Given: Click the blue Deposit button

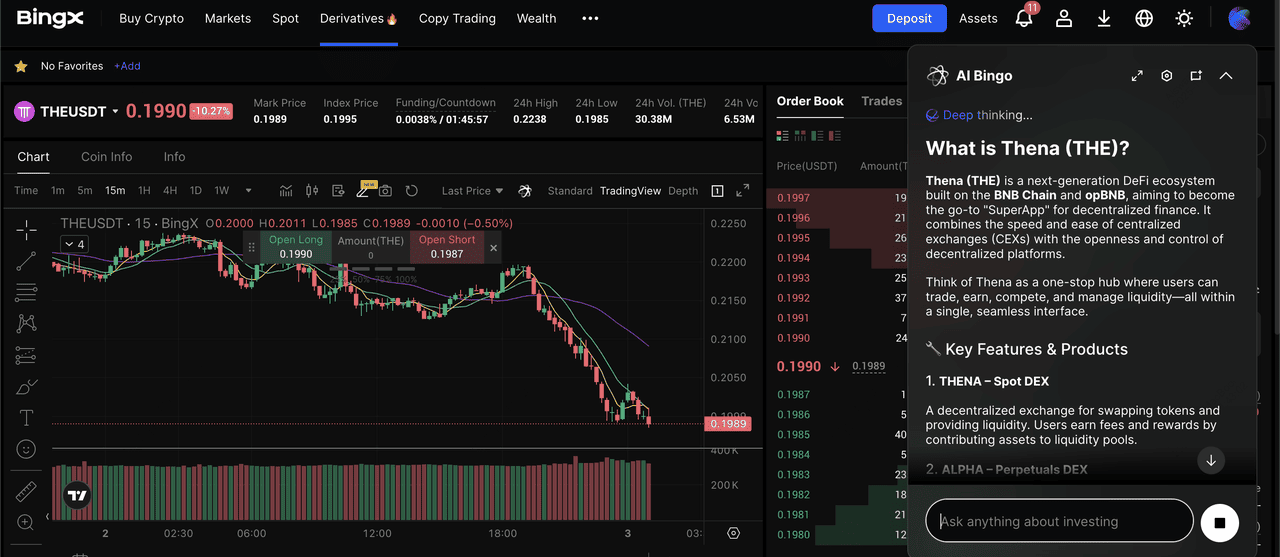Looking at the screenshot, I should pyautogui.click(x=909, y=18).
